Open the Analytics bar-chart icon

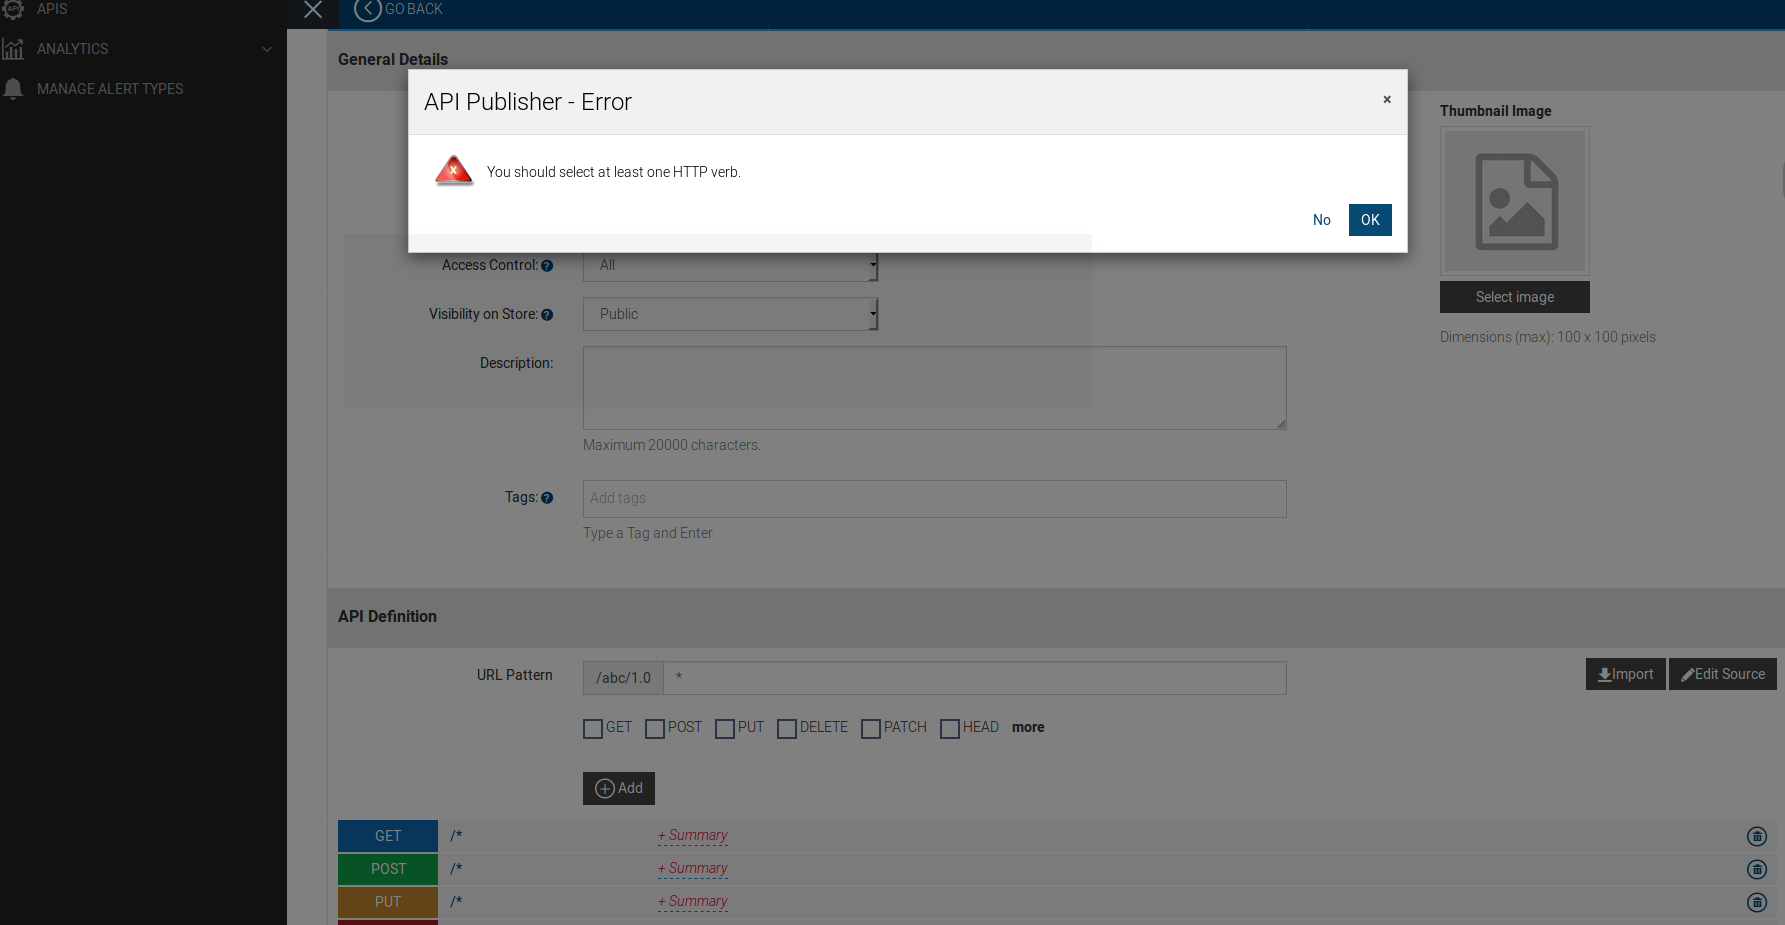click(x=14, y=48)
